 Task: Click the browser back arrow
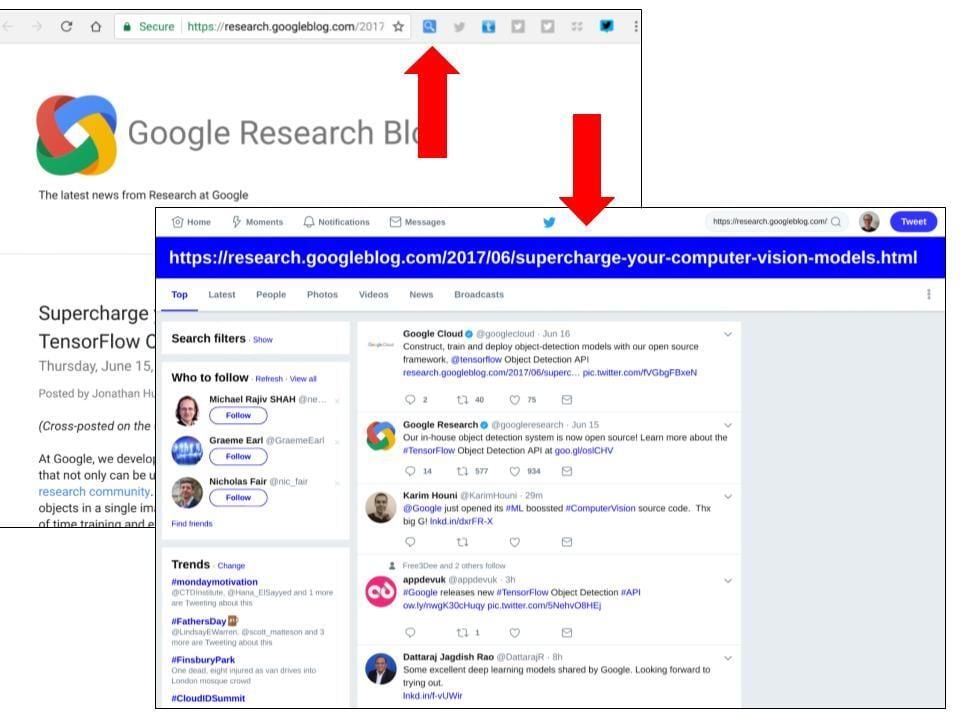[8, 26]
